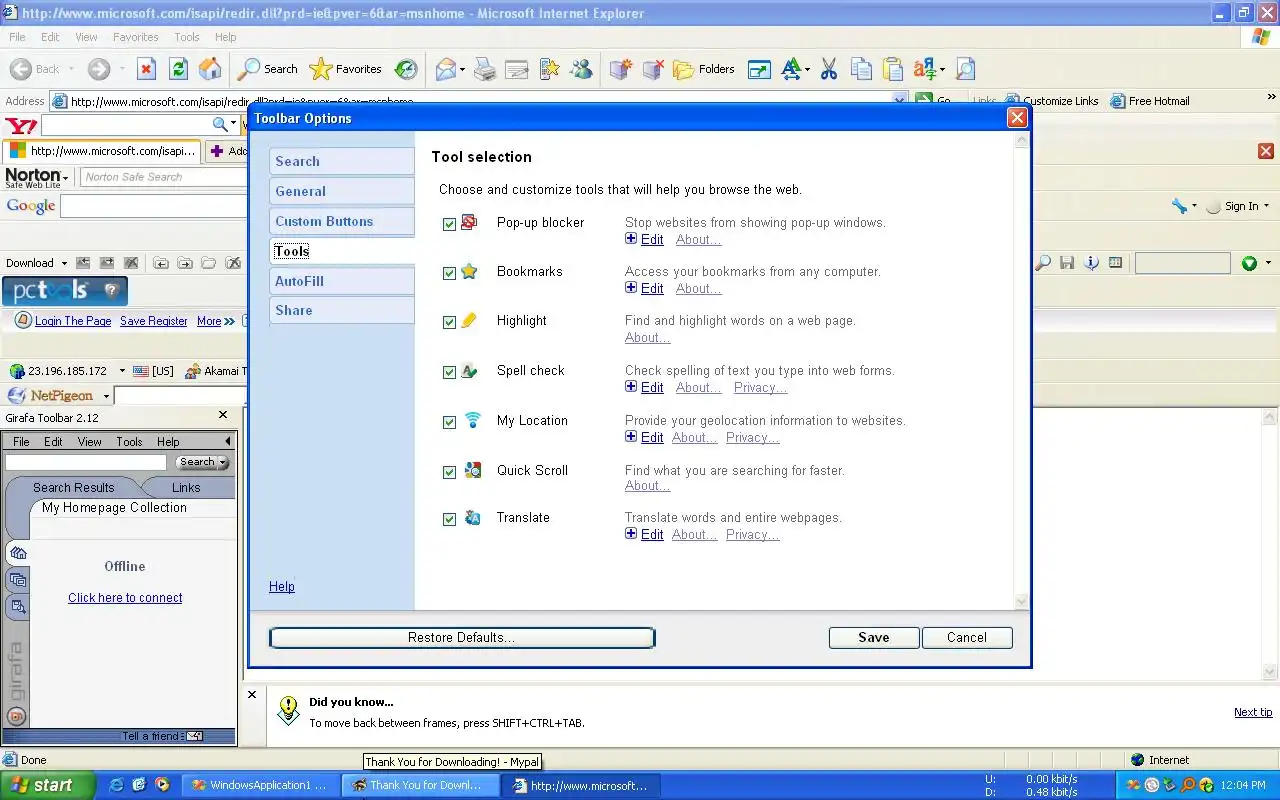Image resolution: width=1280 pixels, height=800 pixels.
Task: Go to the Home page icon
Action: coord(210,69)
